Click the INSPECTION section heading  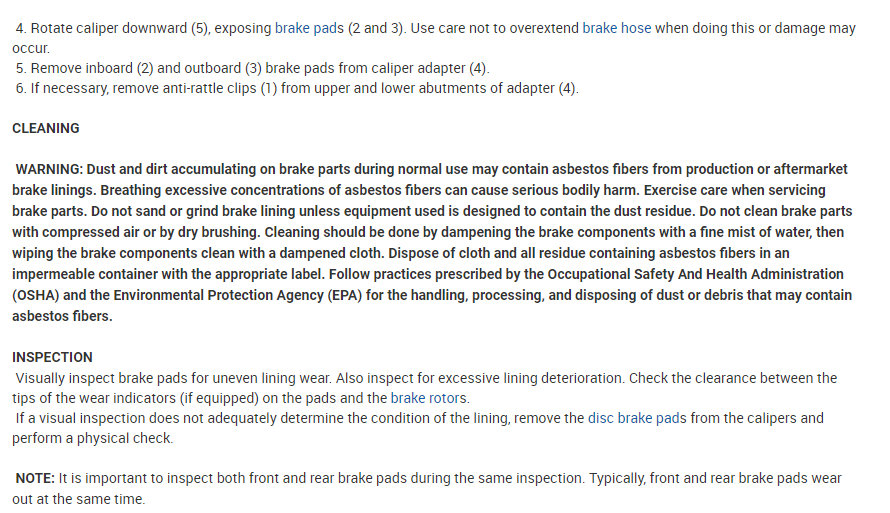coord(52,357)
